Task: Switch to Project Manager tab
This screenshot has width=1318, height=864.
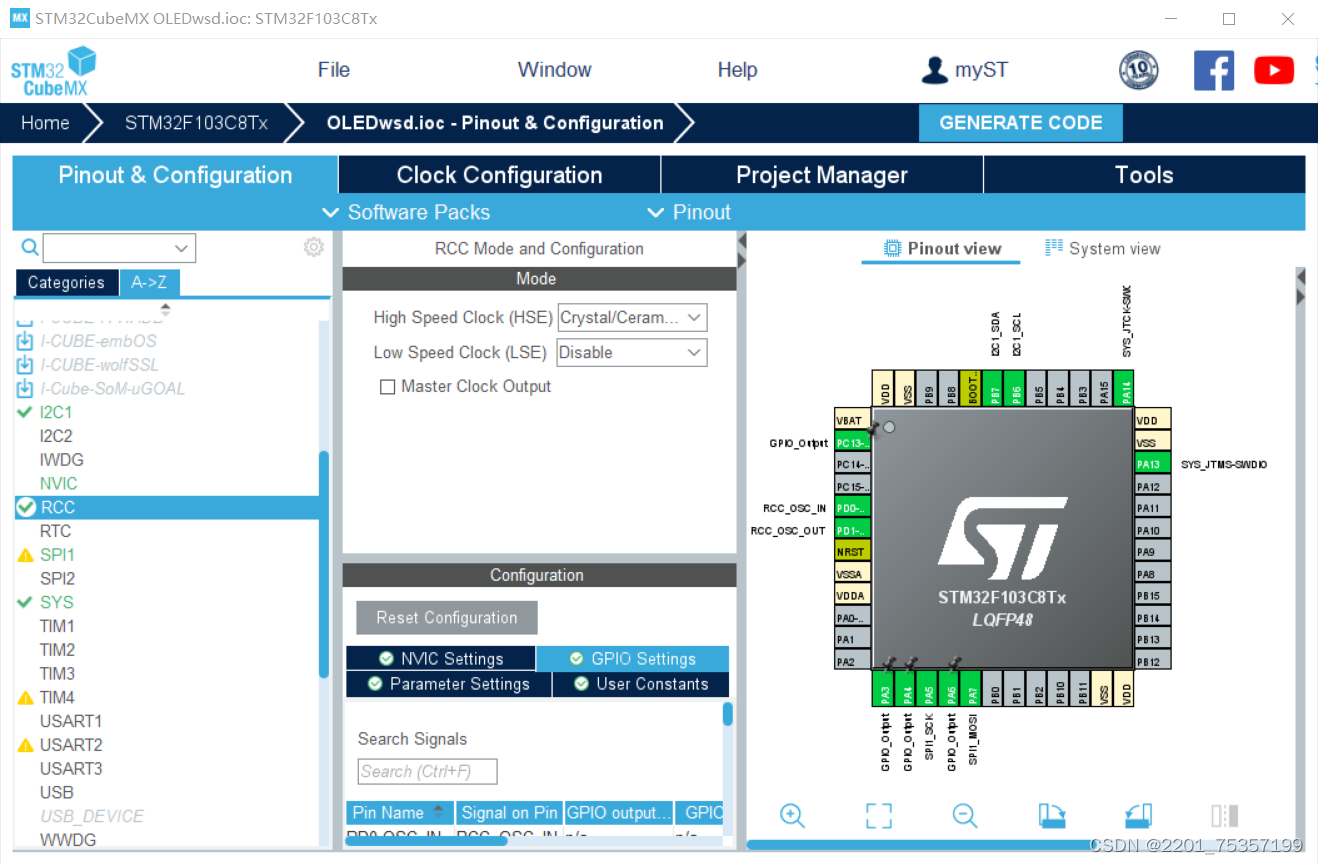Action: coord(822,175)
